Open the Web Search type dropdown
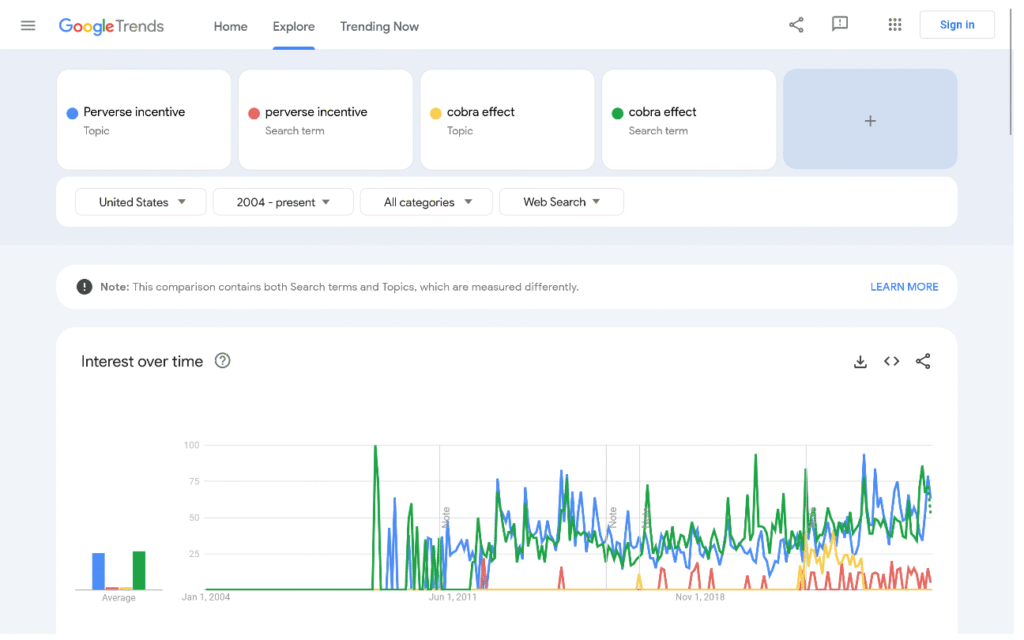Viewport: 1024px width, 640px height. point(561,202)
